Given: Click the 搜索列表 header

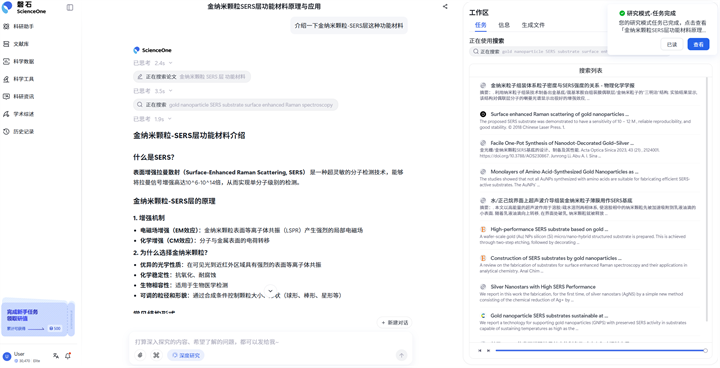Looking at the screenshot, I should (x=591, y=70).
